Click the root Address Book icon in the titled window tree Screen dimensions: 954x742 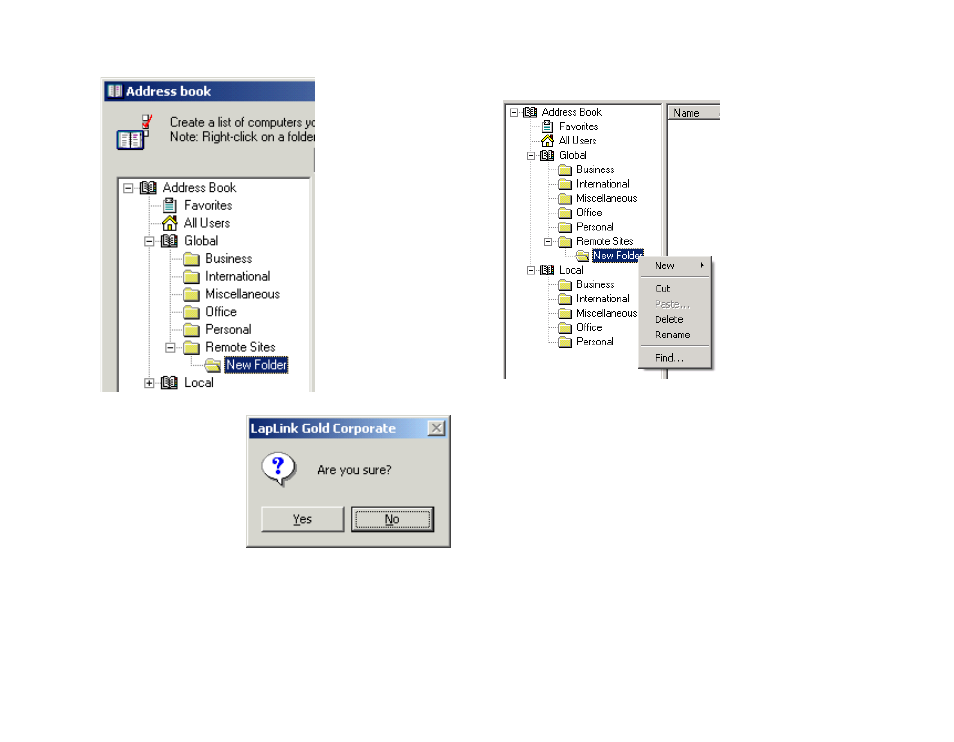point(148,187)
